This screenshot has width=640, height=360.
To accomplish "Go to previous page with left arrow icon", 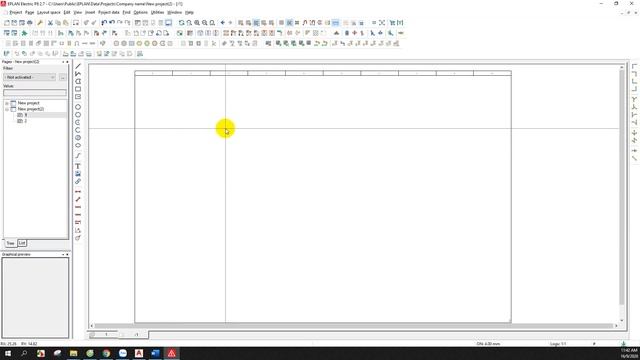I will [x=222, y=23].
